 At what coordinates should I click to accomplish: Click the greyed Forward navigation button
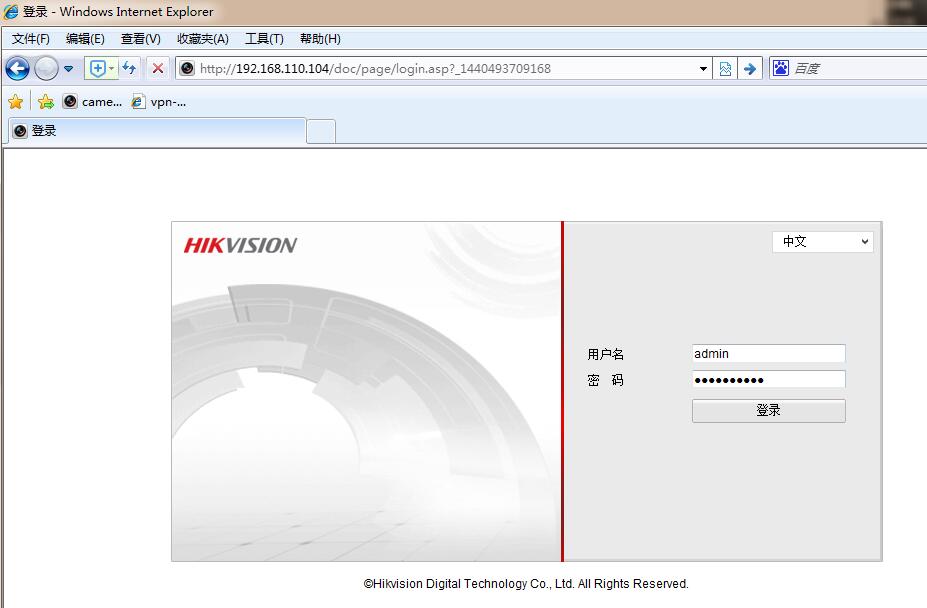pos(46,69)
